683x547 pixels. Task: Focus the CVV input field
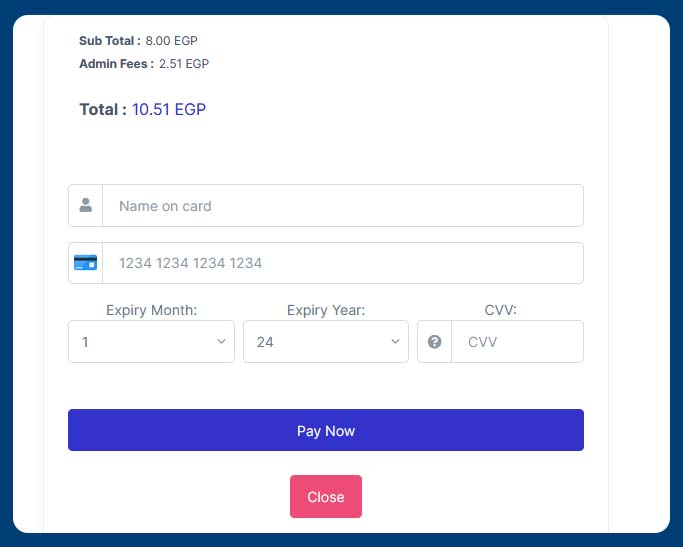tap(517, 342)
